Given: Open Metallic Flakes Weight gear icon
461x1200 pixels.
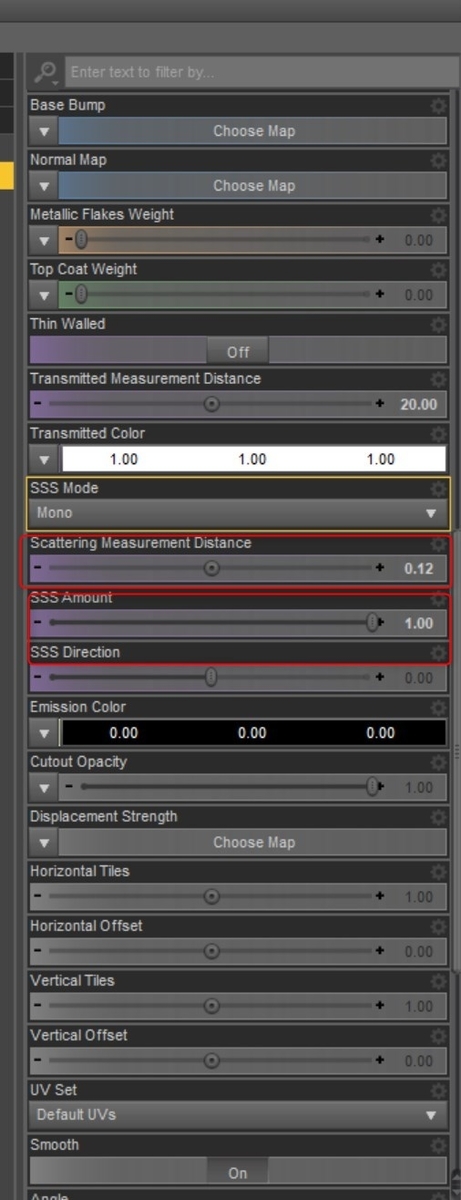Looking at the screenshot, I should [438, 216].
